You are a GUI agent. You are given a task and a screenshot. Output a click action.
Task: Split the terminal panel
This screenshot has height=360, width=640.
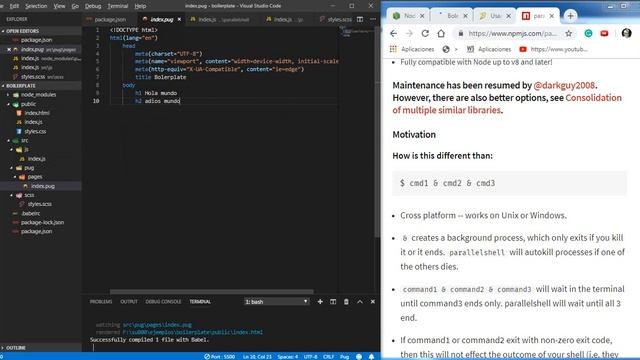(x=333, y=302)
